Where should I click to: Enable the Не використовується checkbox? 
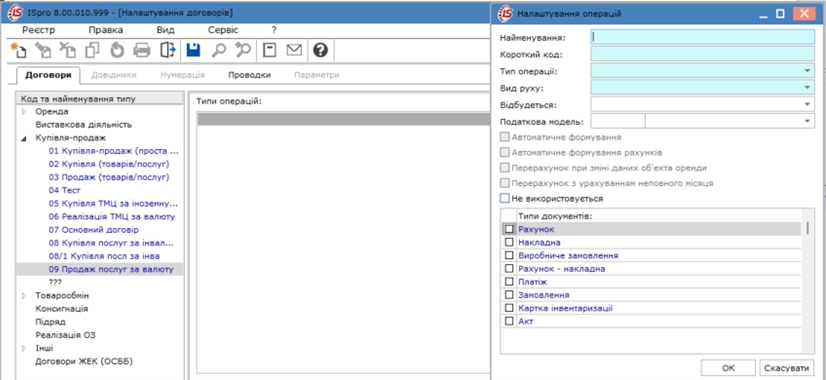(505, 199)
